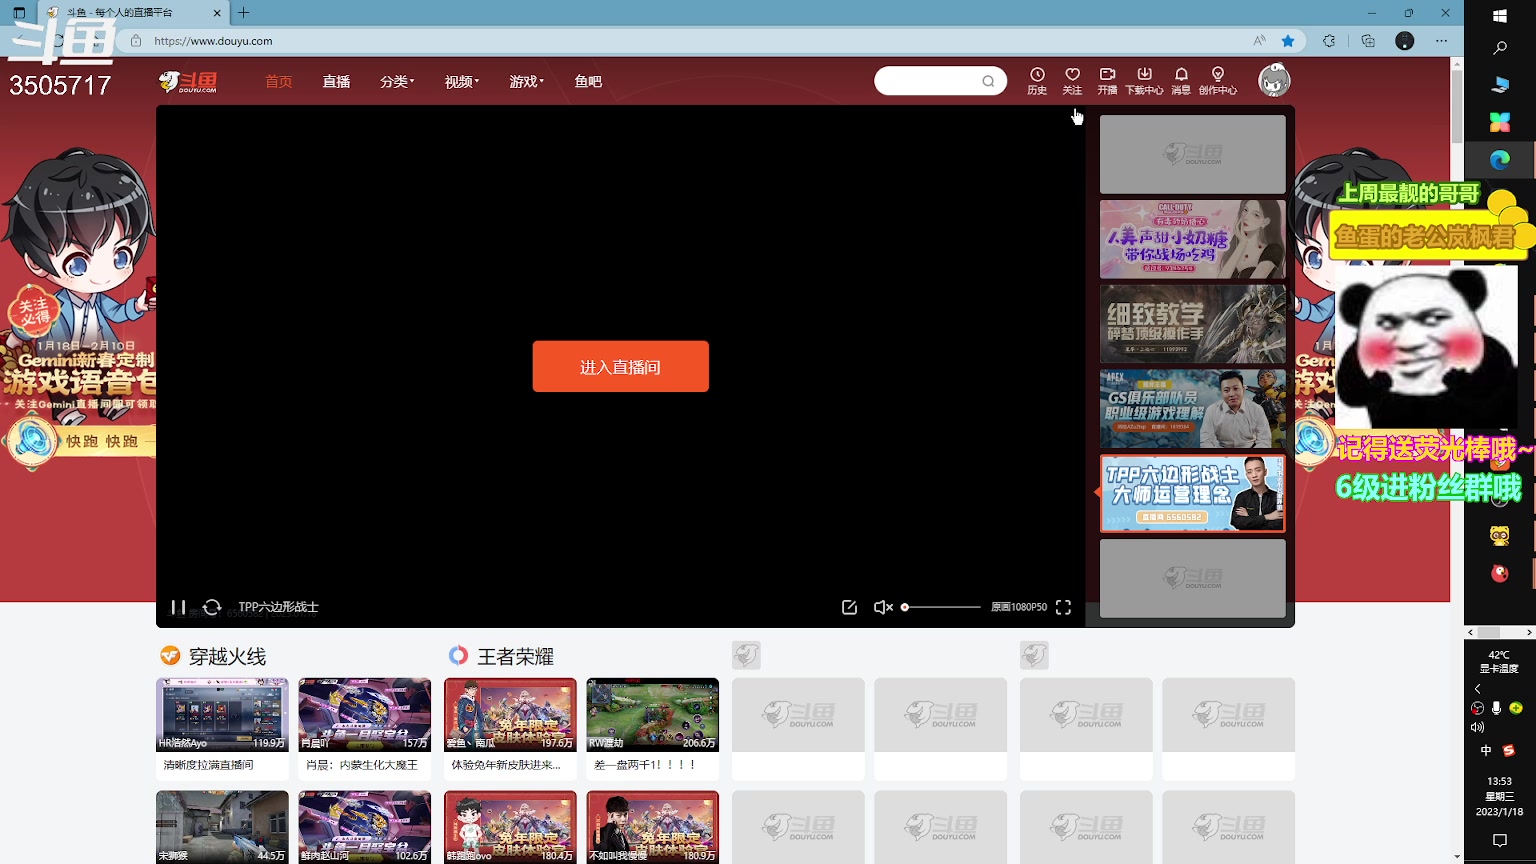Open the 体验兔年新皮肤进来 stream card
Image resolution: width=1536 pixels, height=864 pixels.
coord(510,729)
